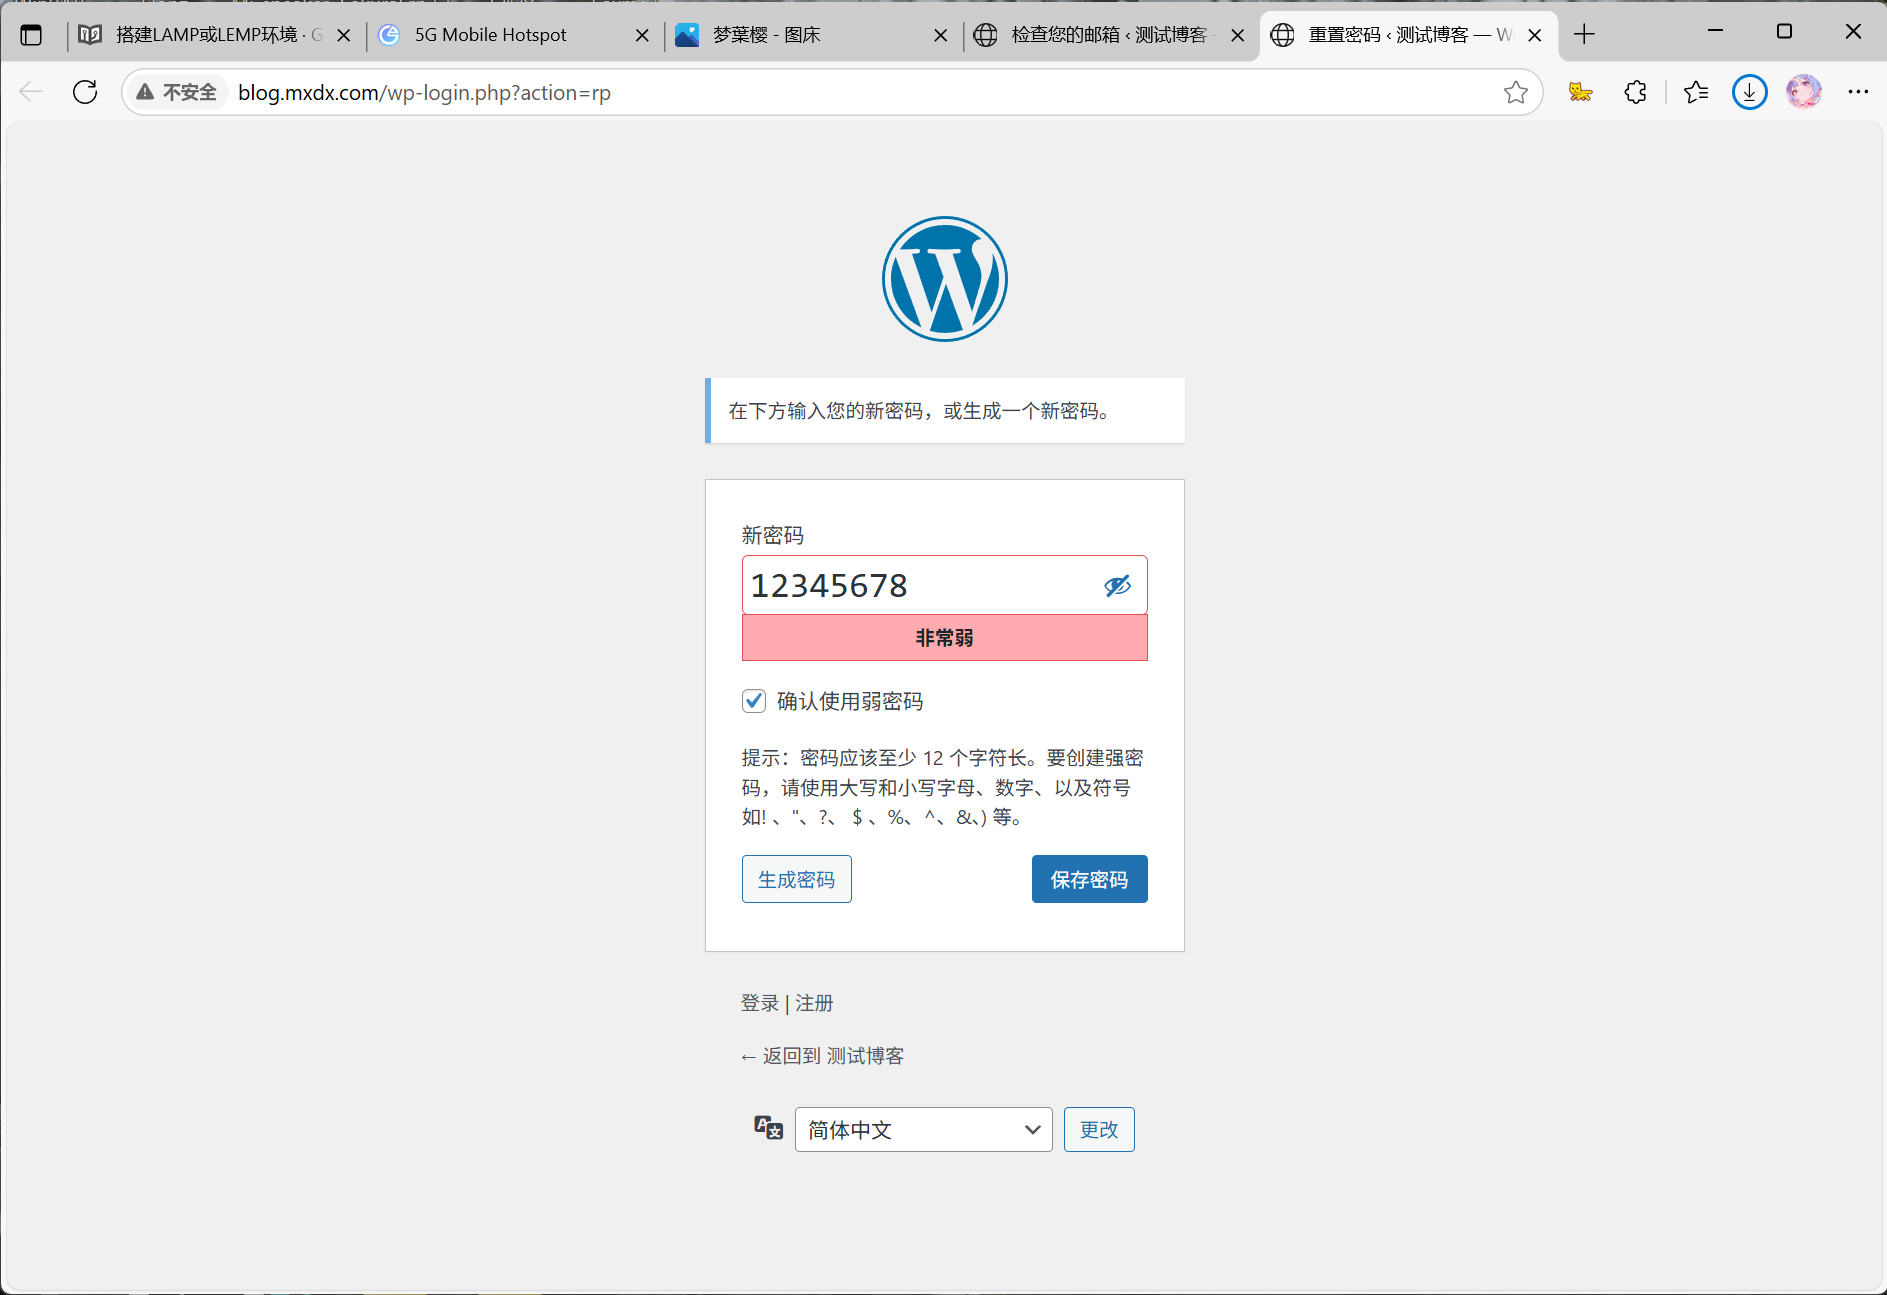The height and width of the screenshot is (1295, 1887).
Task: Click the 不安全 security warning
Action: [x=177, y=92]
